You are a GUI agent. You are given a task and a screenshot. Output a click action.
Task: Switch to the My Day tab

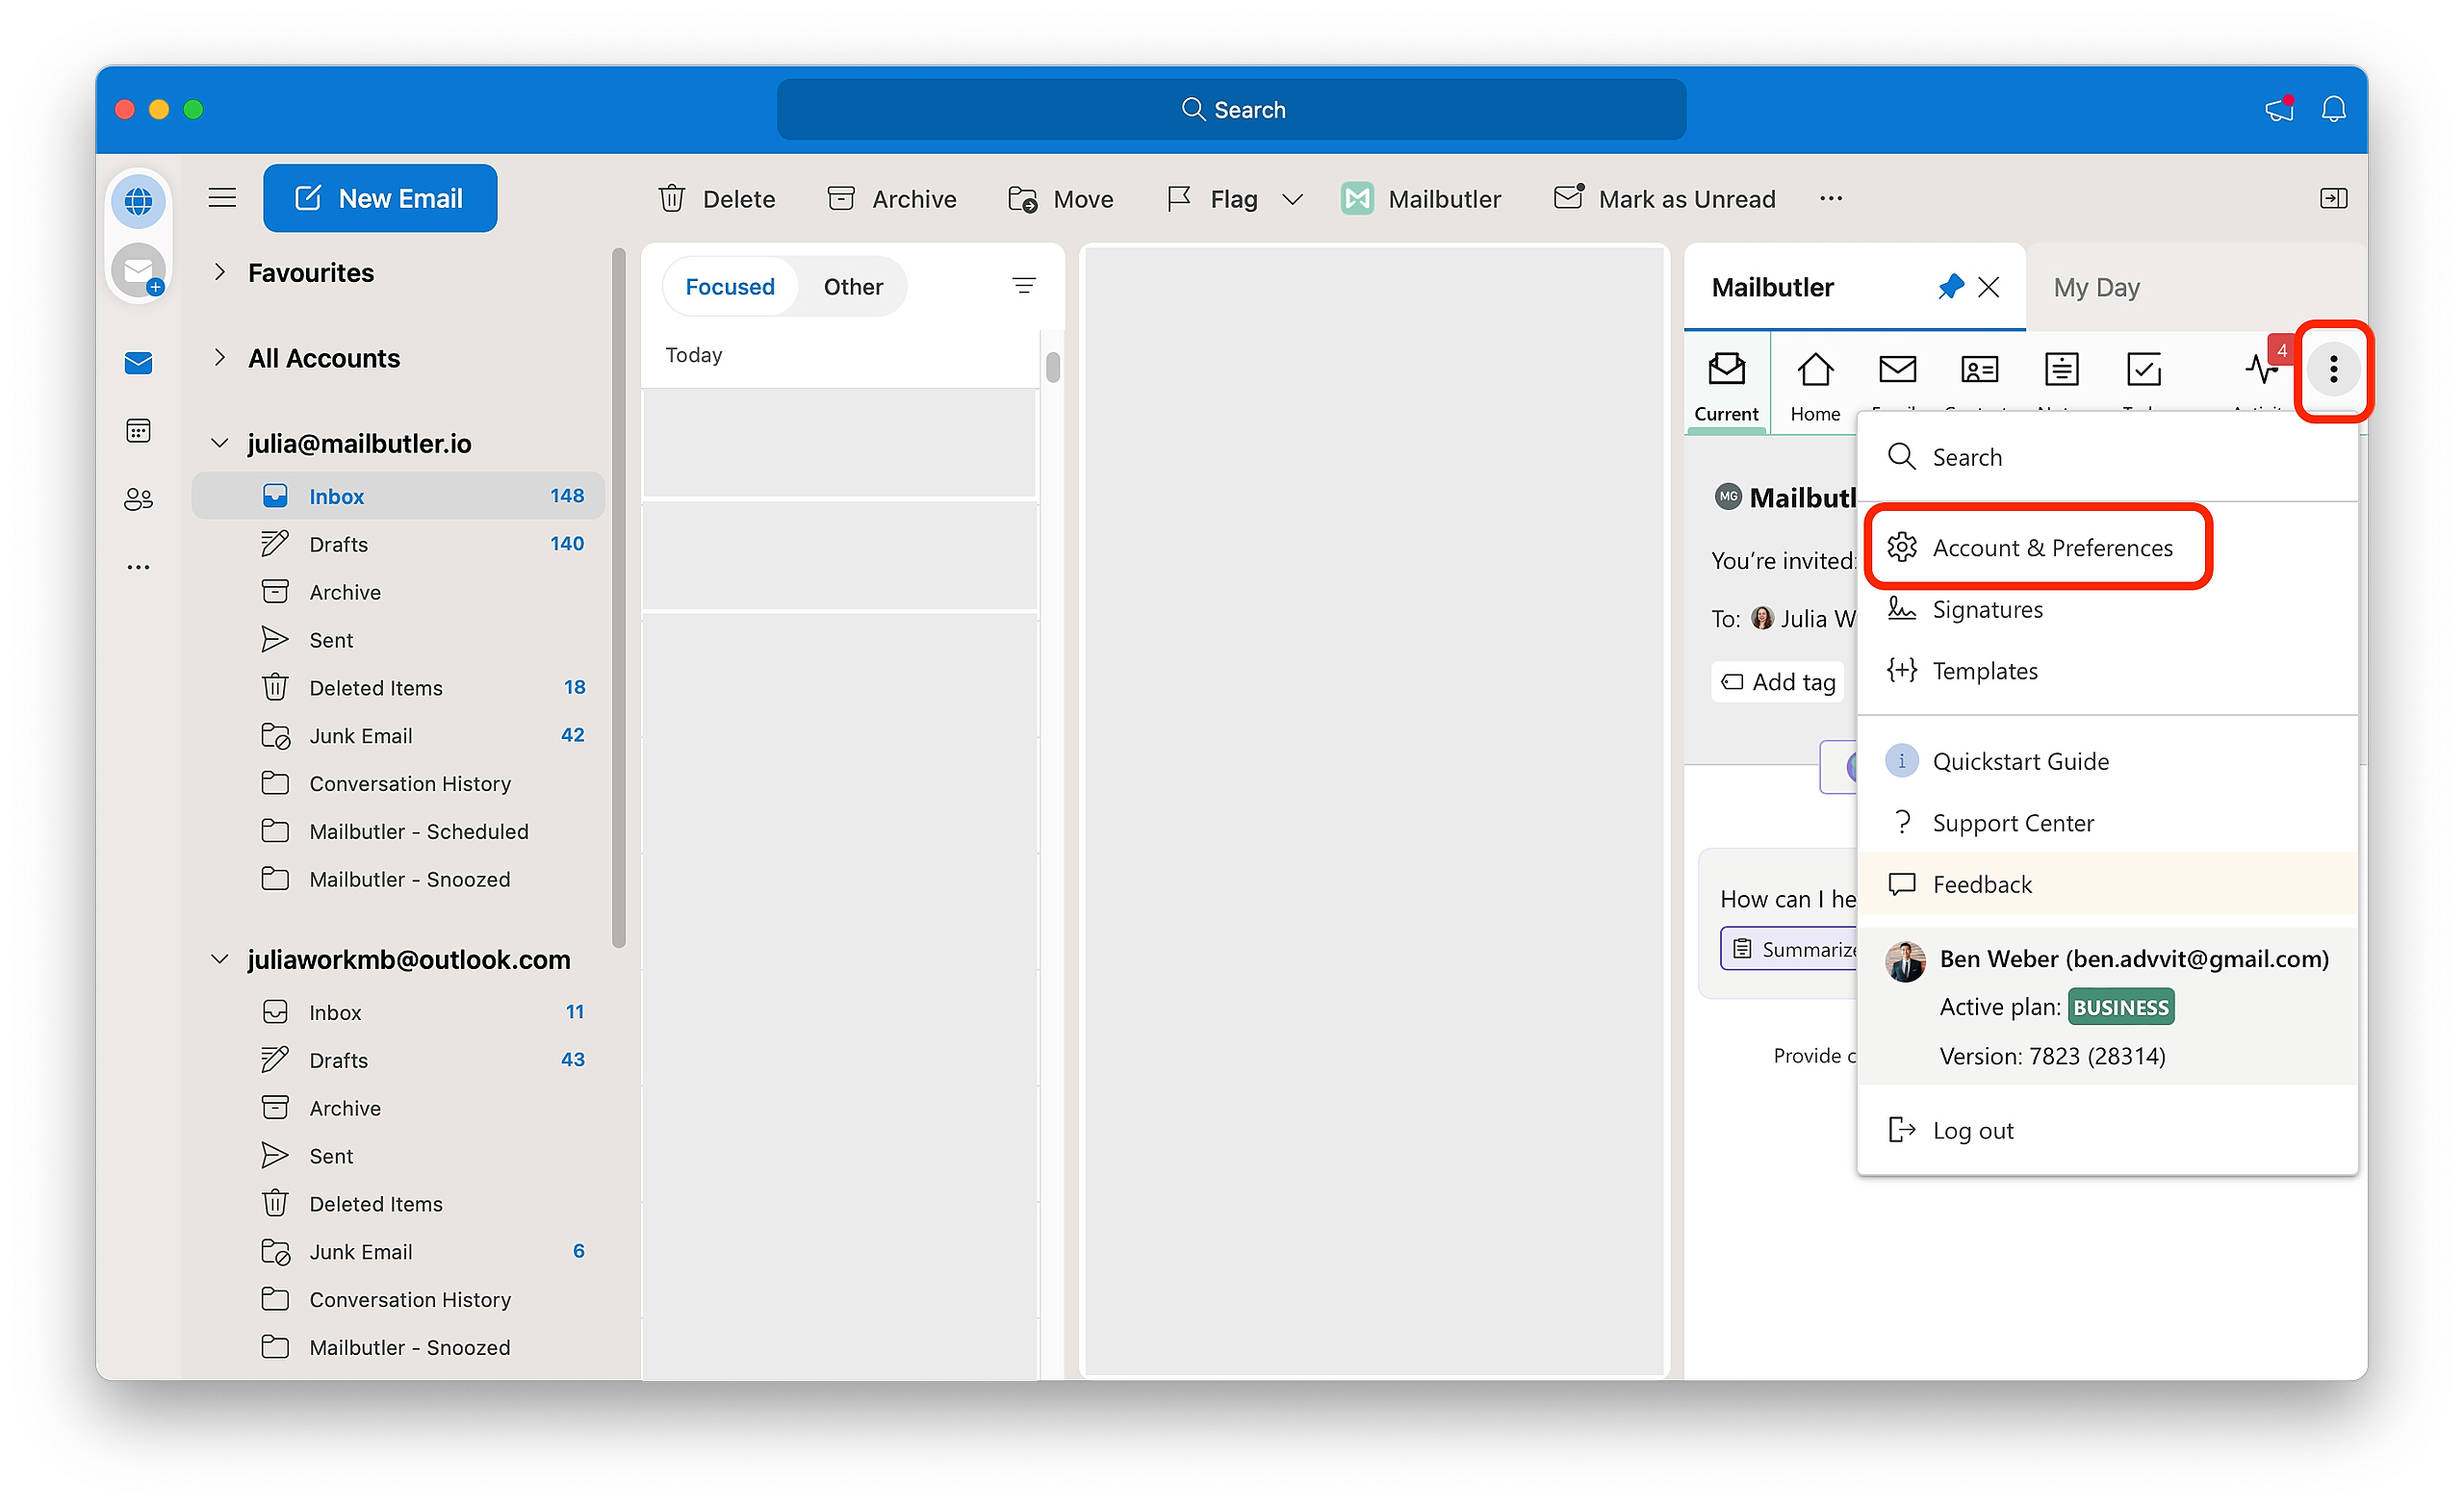click(x=2096, y=288)
